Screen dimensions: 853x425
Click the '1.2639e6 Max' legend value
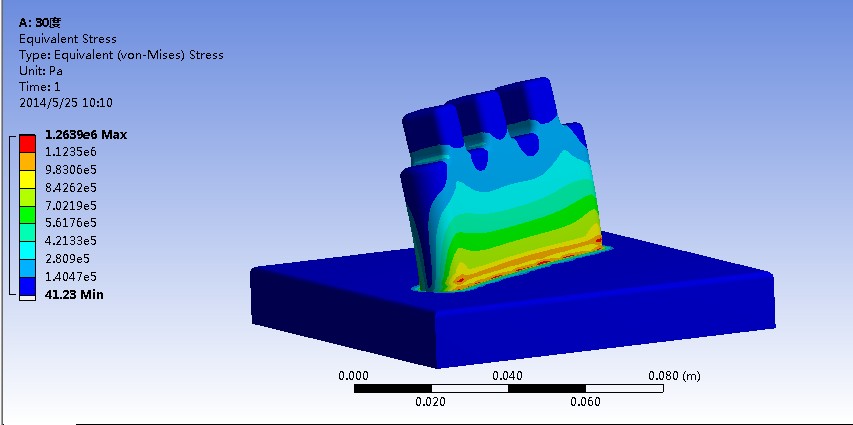pos(85,134)
